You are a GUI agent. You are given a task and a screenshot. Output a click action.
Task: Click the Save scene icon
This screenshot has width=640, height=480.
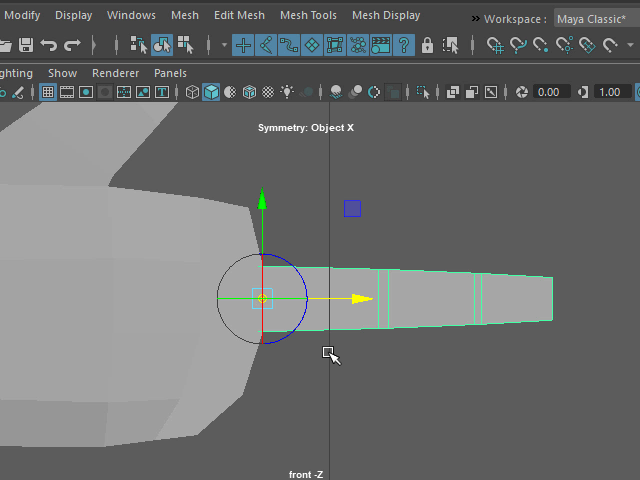pos(26,45)
